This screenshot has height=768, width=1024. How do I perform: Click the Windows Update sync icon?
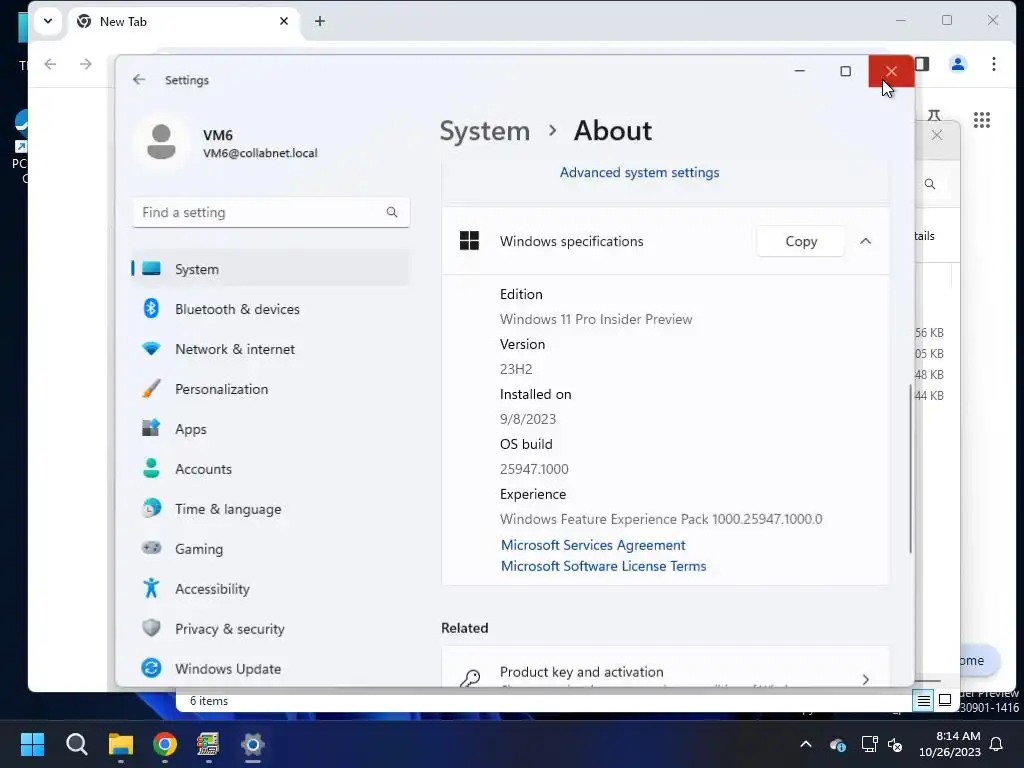[x=151, y=668]
